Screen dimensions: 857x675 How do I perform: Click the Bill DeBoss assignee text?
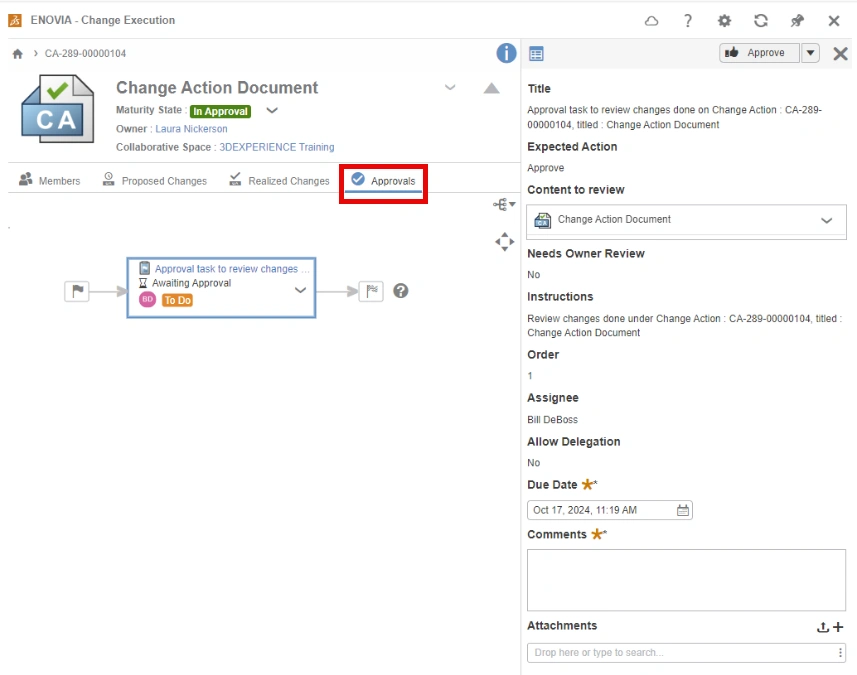pyautogui.click(x=552, y=420)
